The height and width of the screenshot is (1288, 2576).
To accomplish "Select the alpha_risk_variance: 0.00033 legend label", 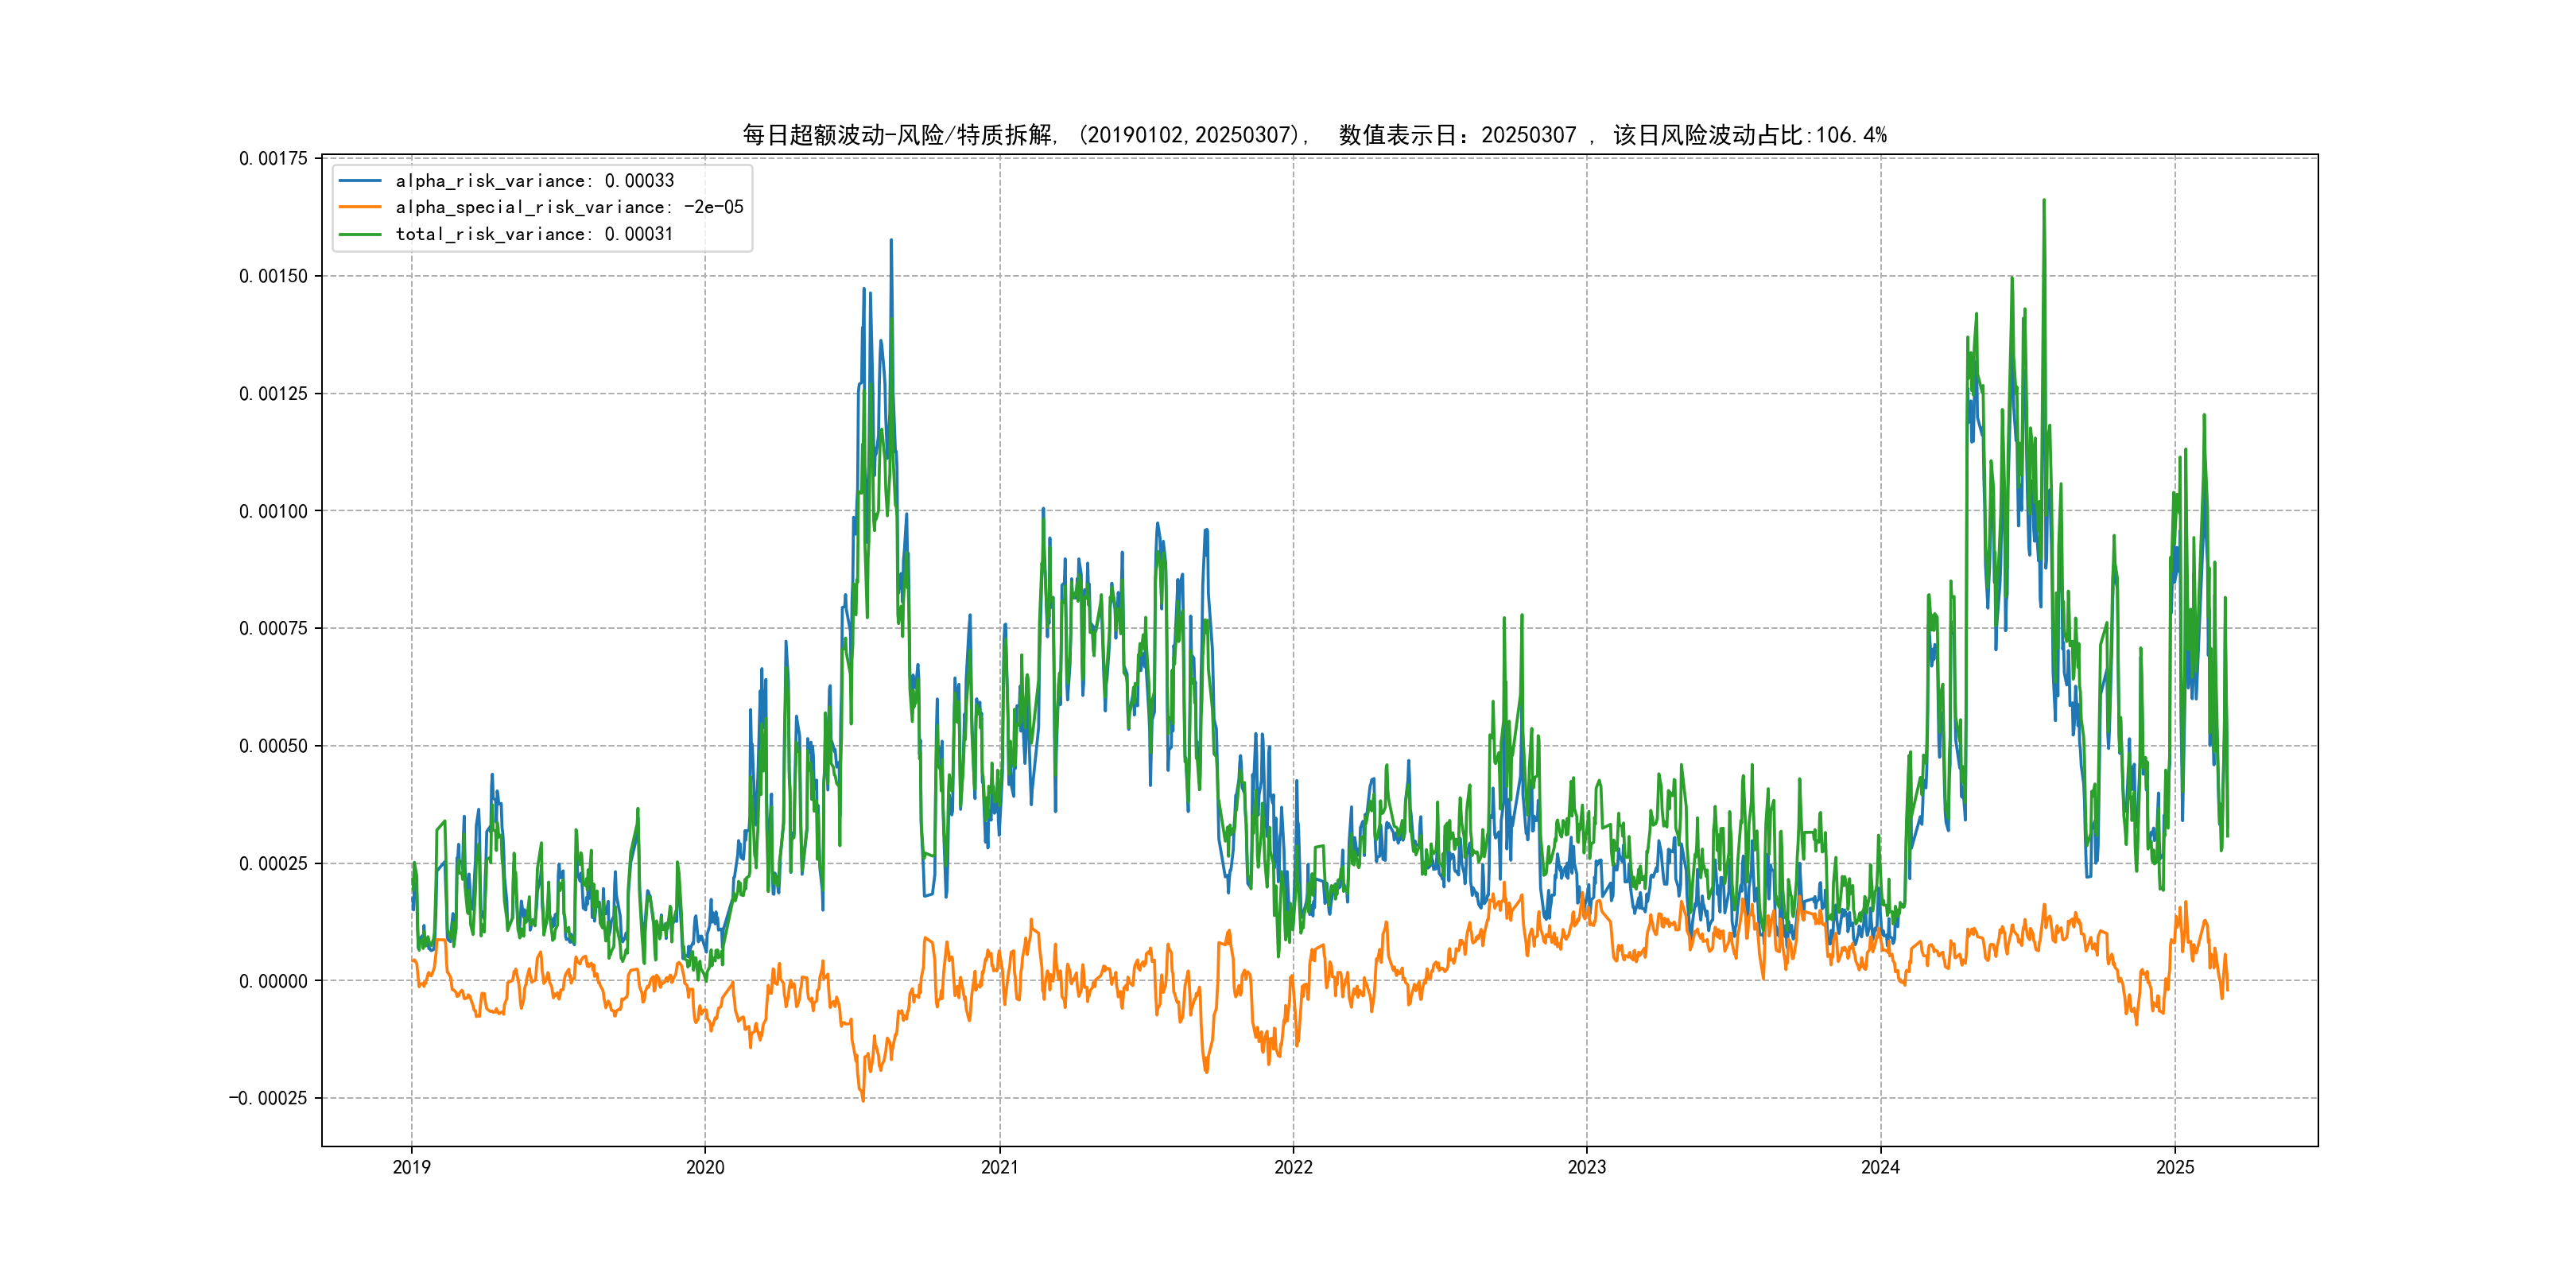I will [534, 181].
